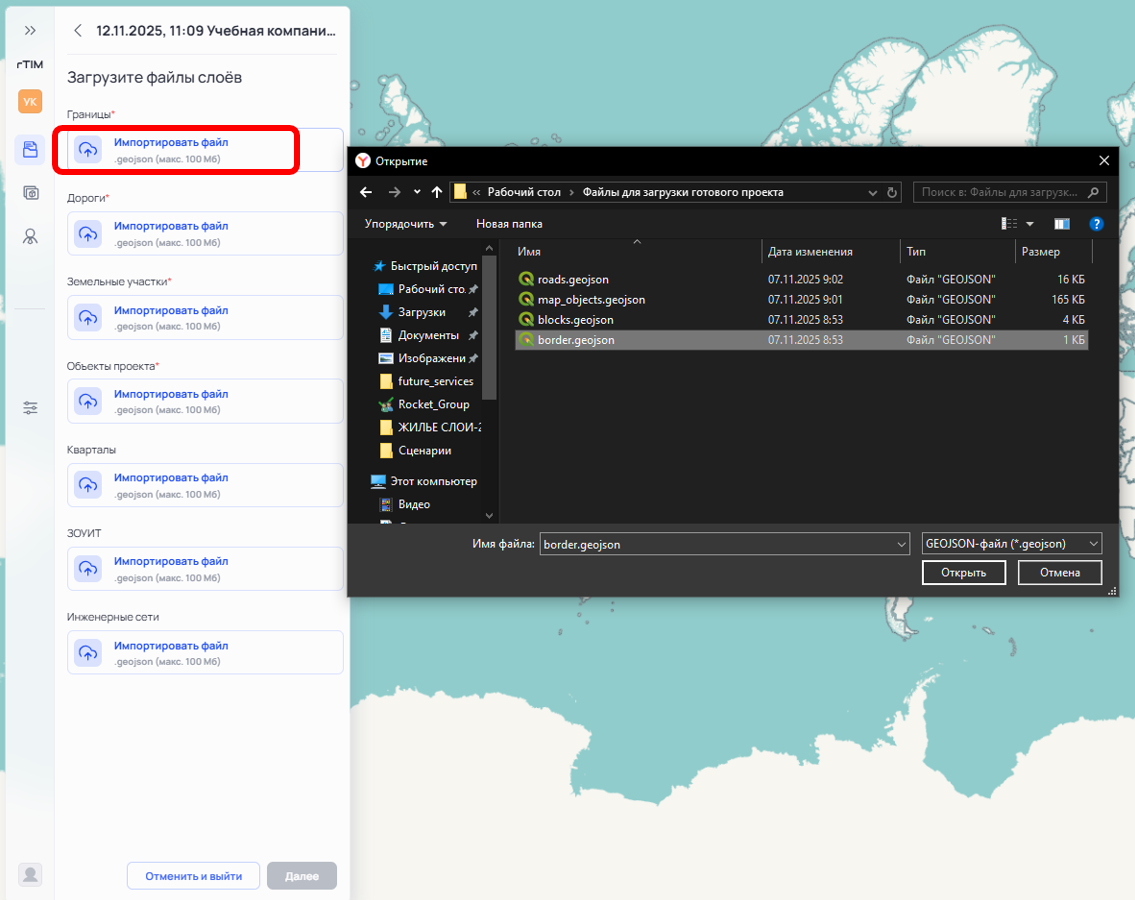Click the Отменить и выйти button
Viewport: 1135px width, 900px height.
click(193, 876)
